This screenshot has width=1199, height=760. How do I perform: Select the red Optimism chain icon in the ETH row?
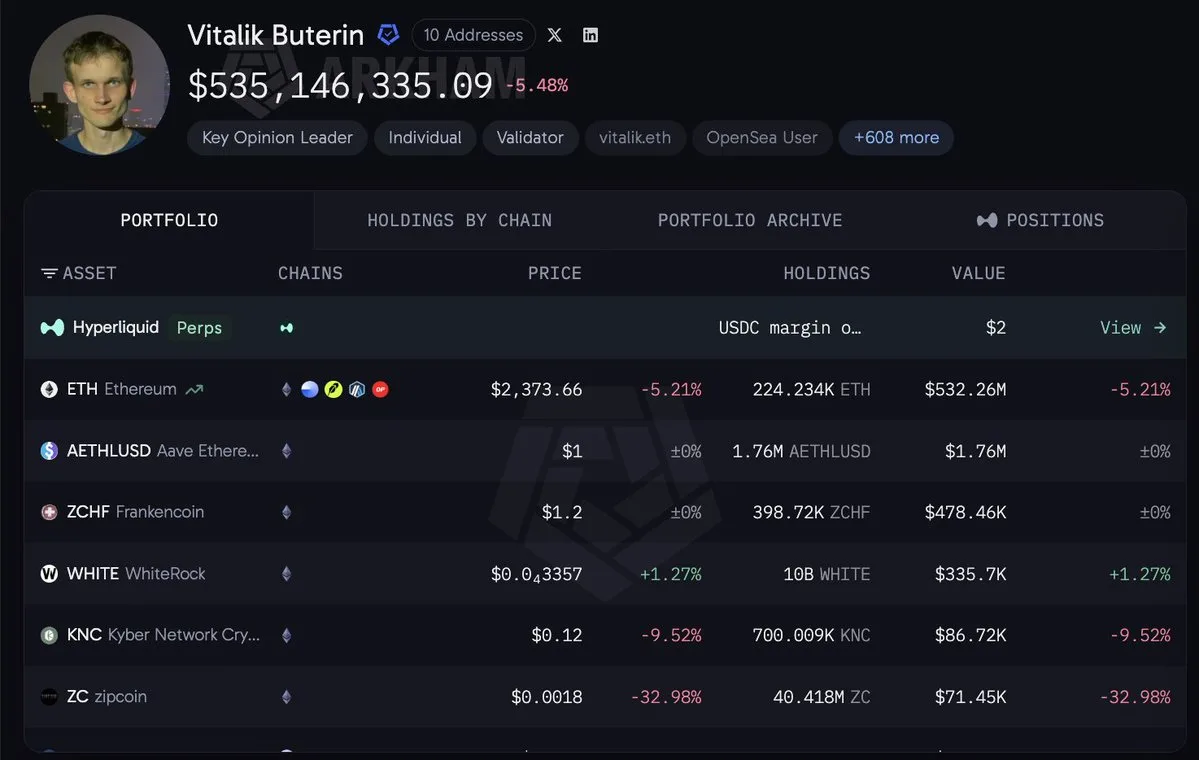(380, 389)
